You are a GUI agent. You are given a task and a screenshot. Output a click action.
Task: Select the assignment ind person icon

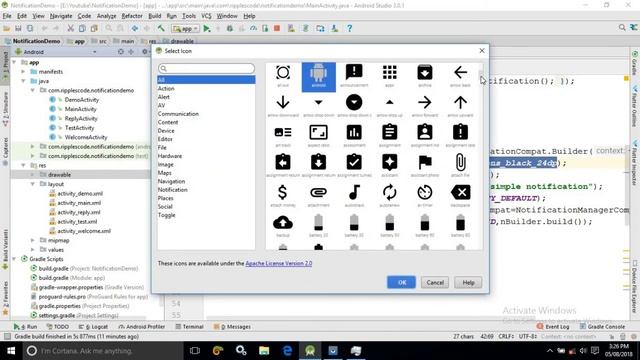[x=424, y=132]
